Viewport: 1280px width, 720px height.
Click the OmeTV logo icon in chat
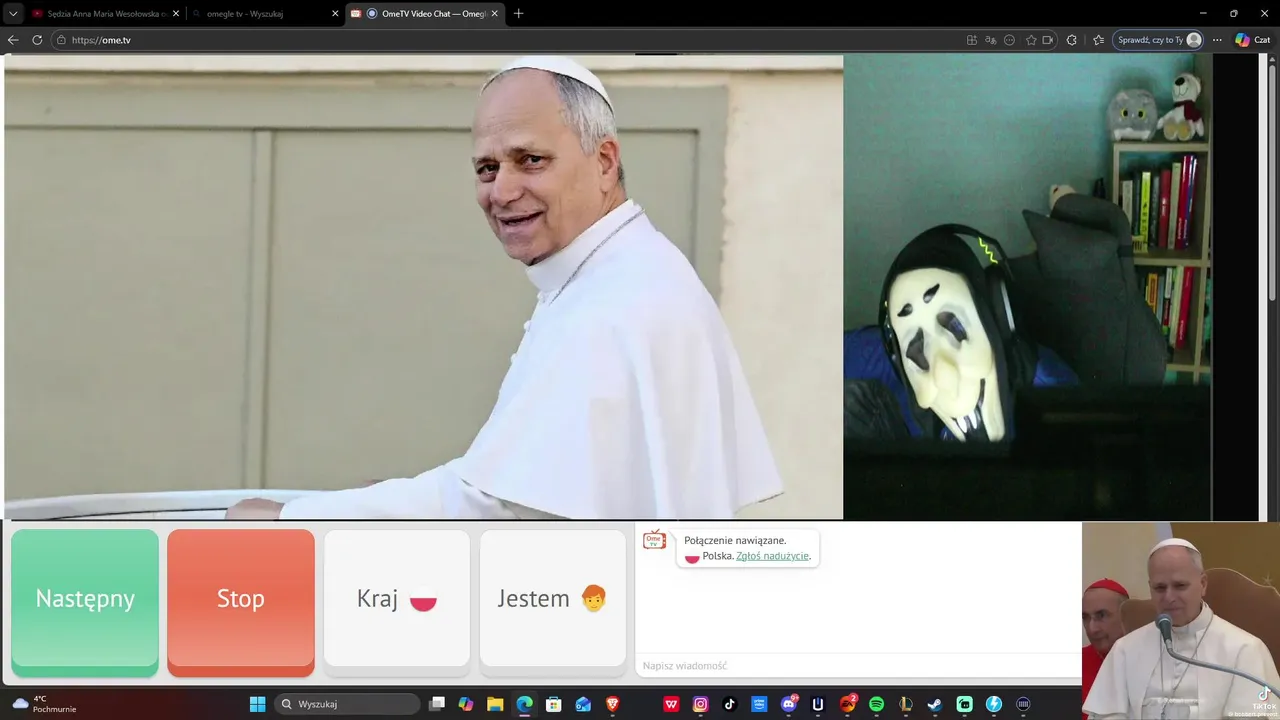point(654,540)
